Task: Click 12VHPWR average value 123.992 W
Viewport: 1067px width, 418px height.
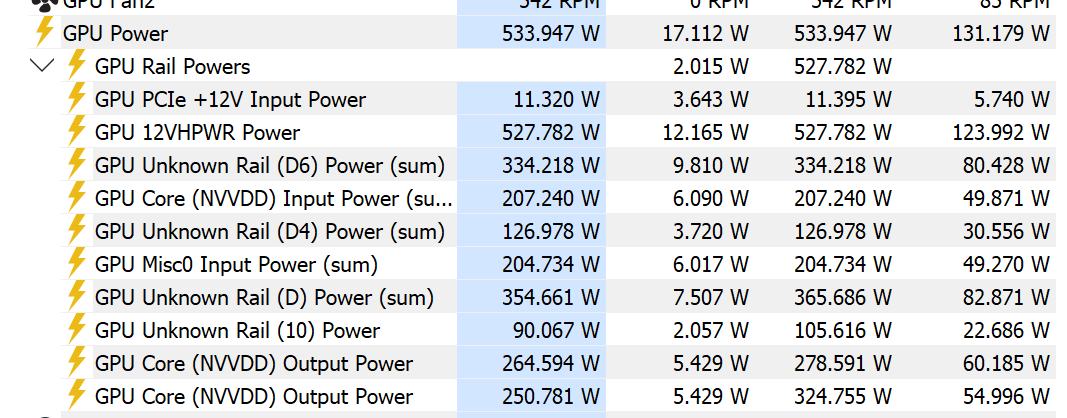Action: coord(1001,133)
